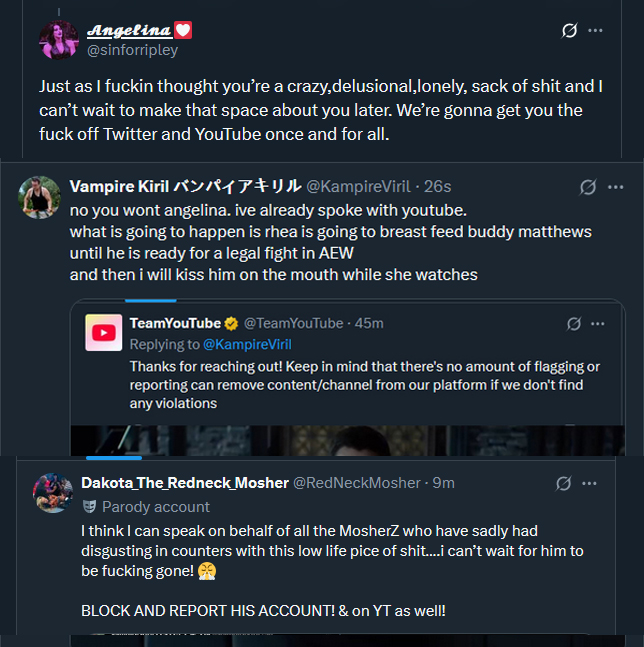
Task: Click the 45m timestamp on TeamYouTube tweet
Action: (369, 323)
